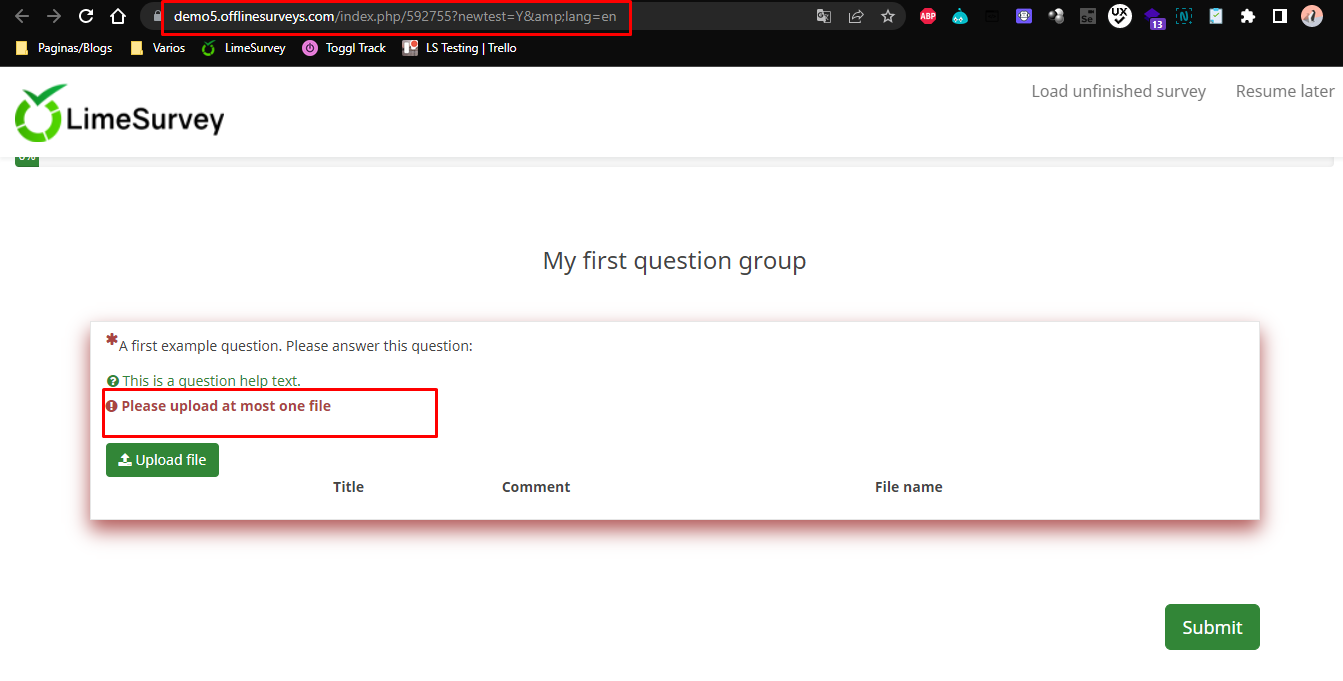Viewport: 1343px width, 681px height.
Task: Open the LimeSurvey bookmark
Action: coord(244,48)
